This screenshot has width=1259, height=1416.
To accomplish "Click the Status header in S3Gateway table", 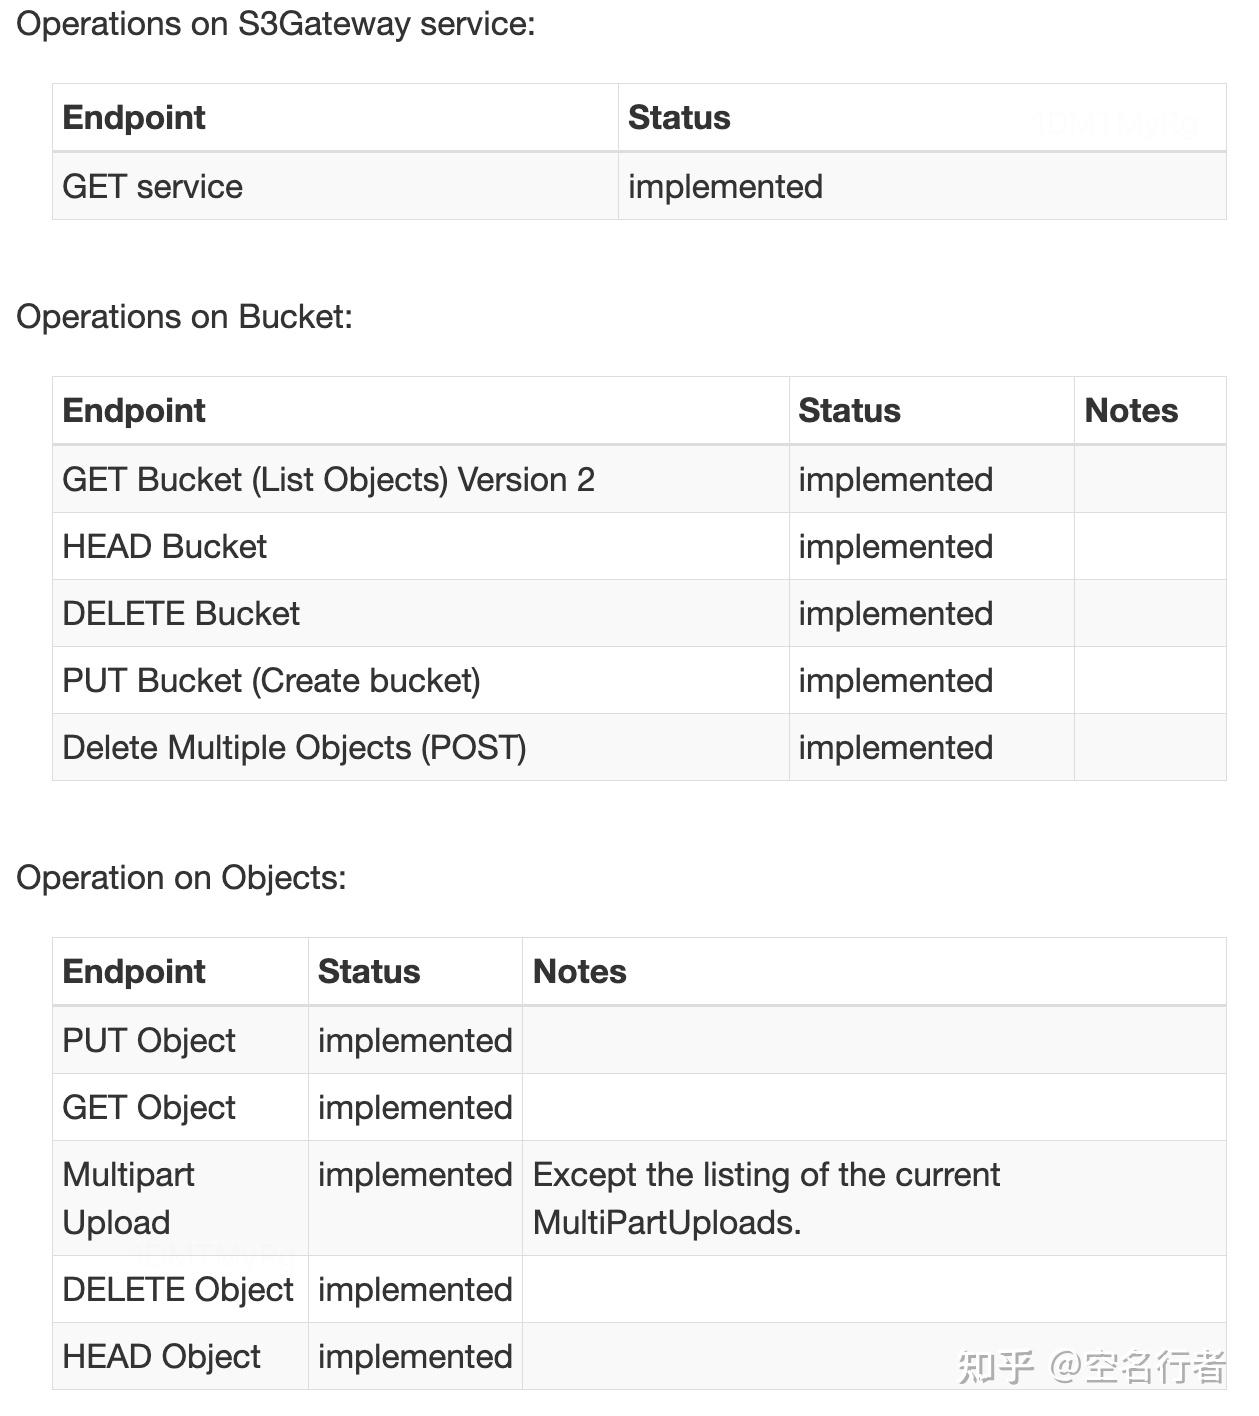I will coord(679,118).
